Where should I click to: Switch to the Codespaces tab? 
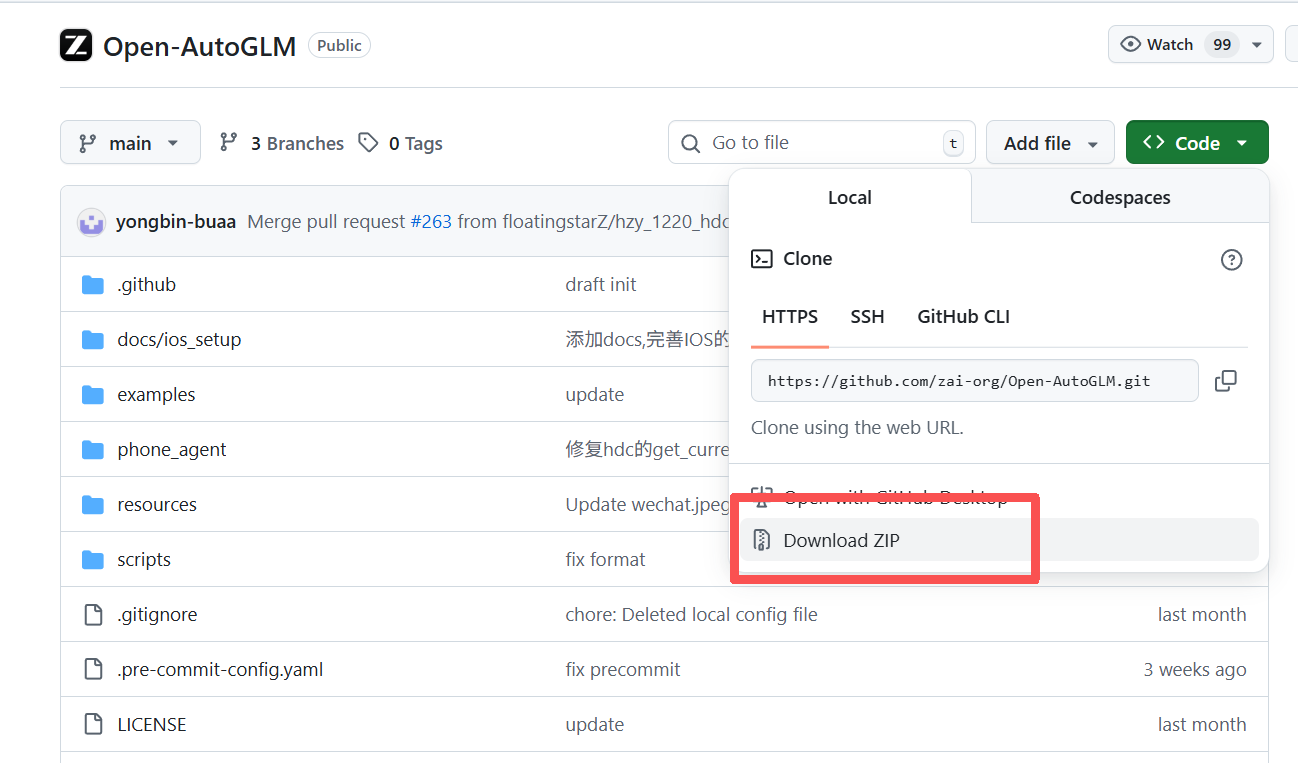[x=1120, y=198]
